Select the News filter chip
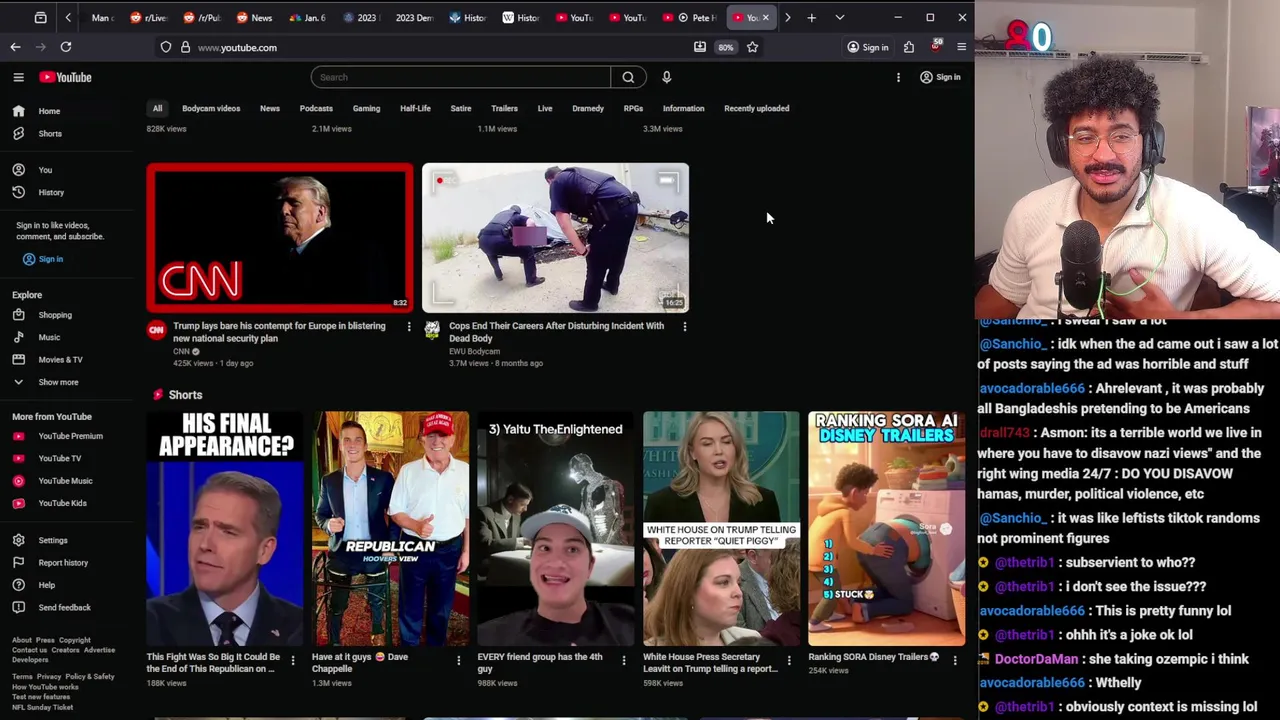The width and height of the screenshot is (1280, 720). coord(270,108)
